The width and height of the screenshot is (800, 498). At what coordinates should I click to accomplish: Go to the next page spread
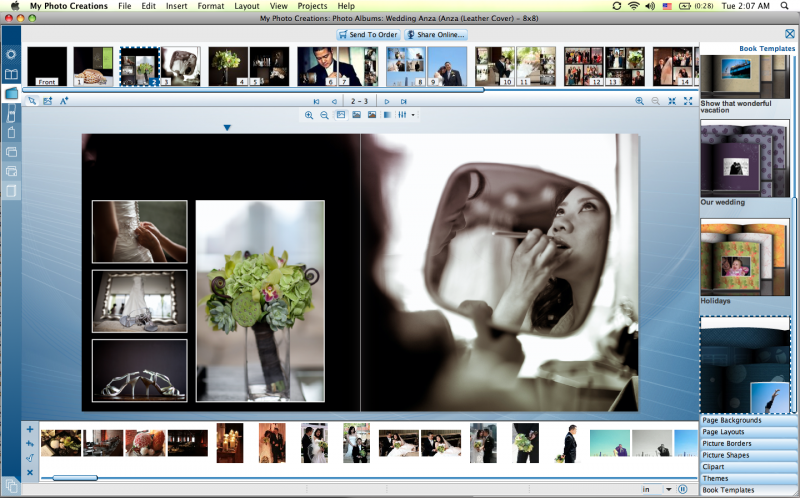pos(387,102)
